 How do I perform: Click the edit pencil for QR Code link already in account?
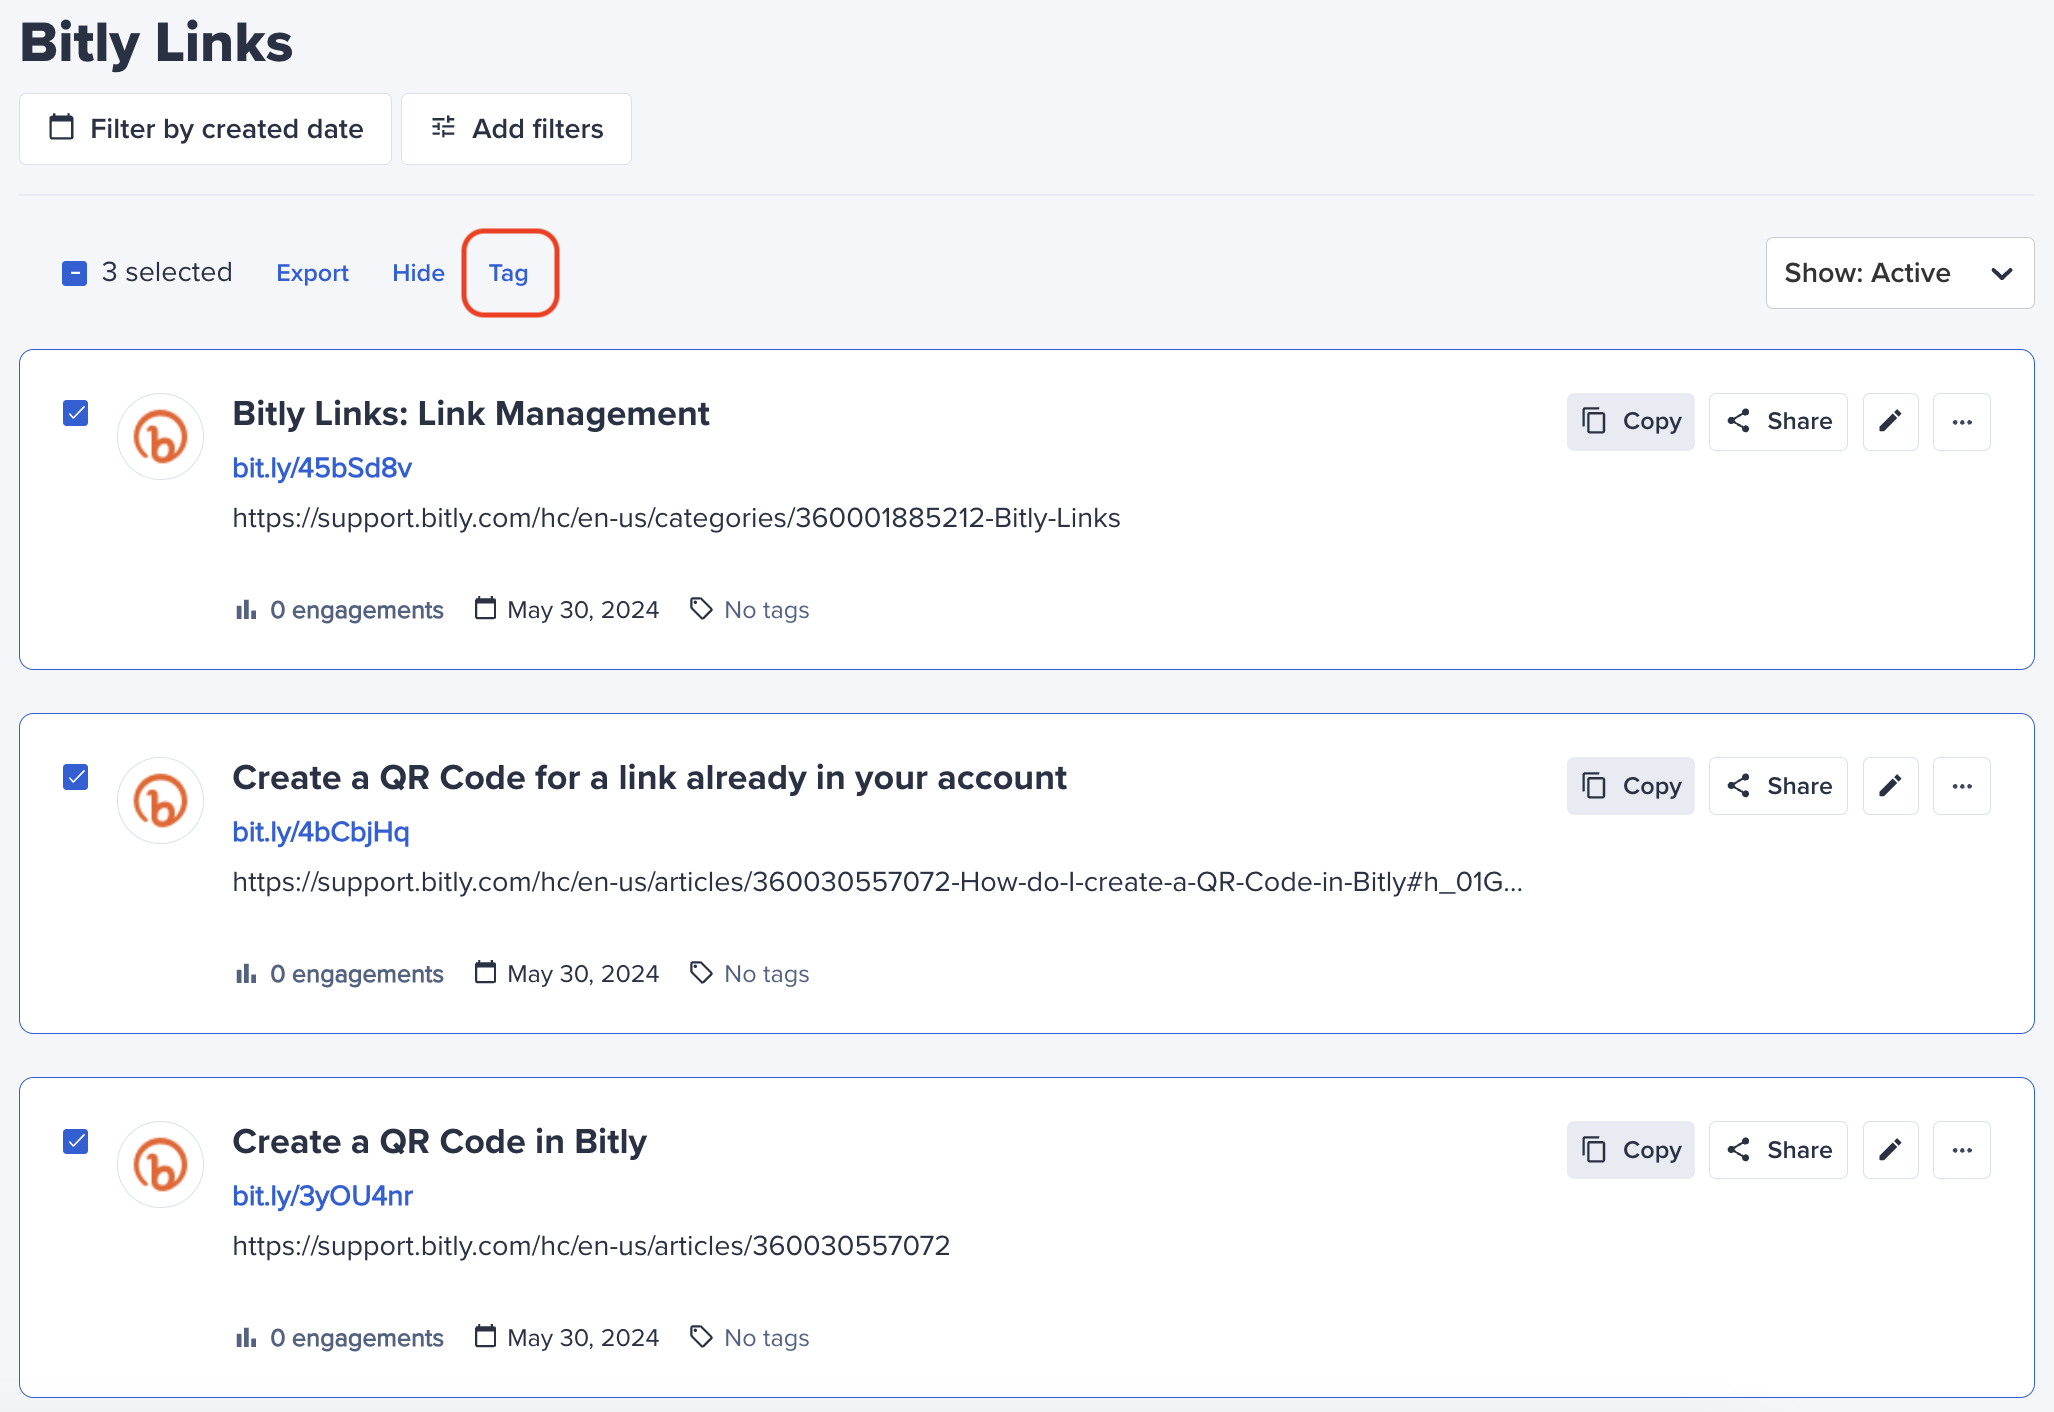point(1890,786)
